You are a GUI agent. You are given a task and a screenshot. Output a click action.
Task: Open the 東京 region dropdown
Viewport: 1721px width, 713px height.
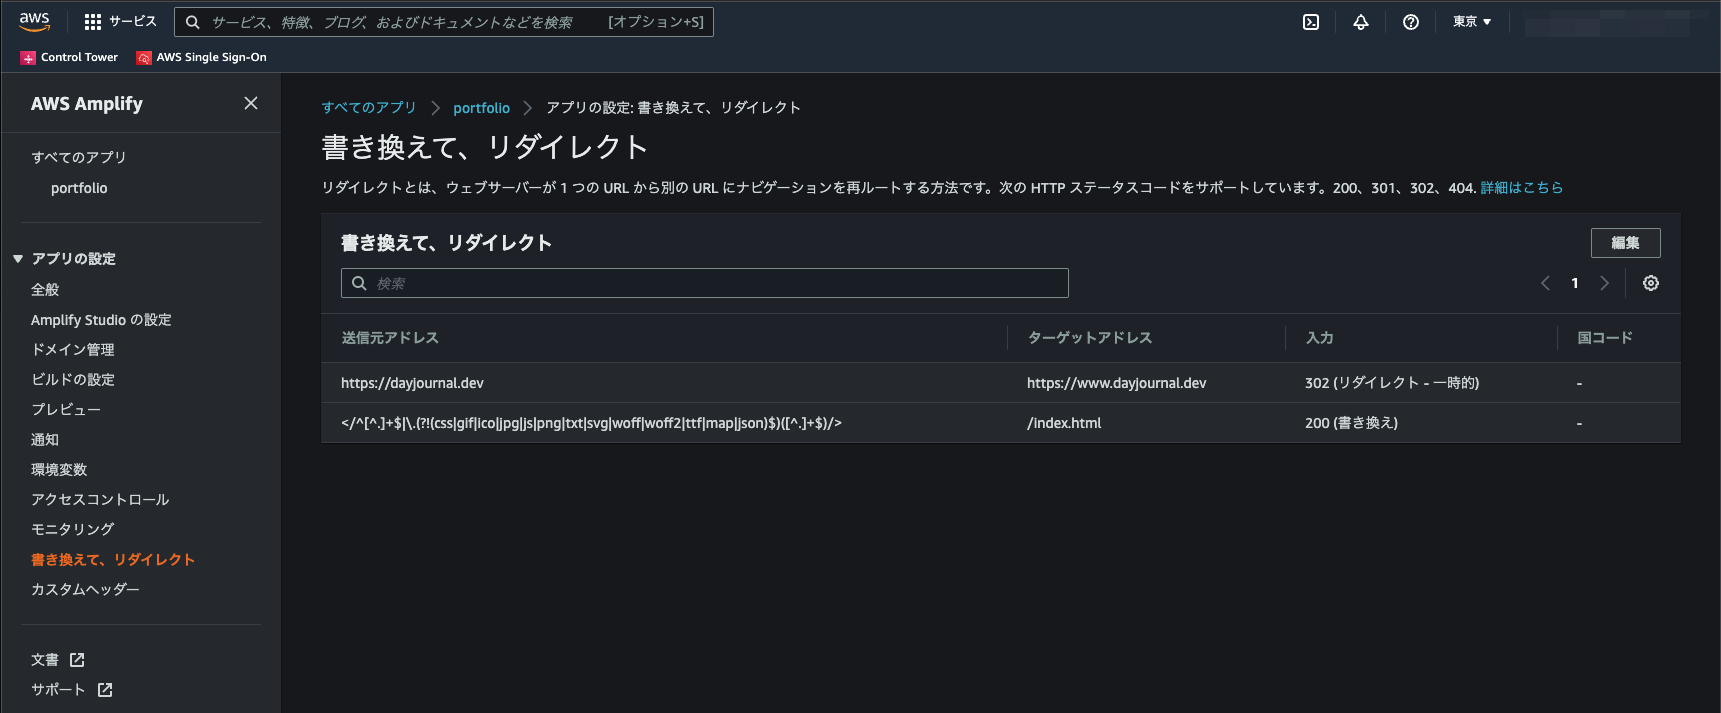1472,22
